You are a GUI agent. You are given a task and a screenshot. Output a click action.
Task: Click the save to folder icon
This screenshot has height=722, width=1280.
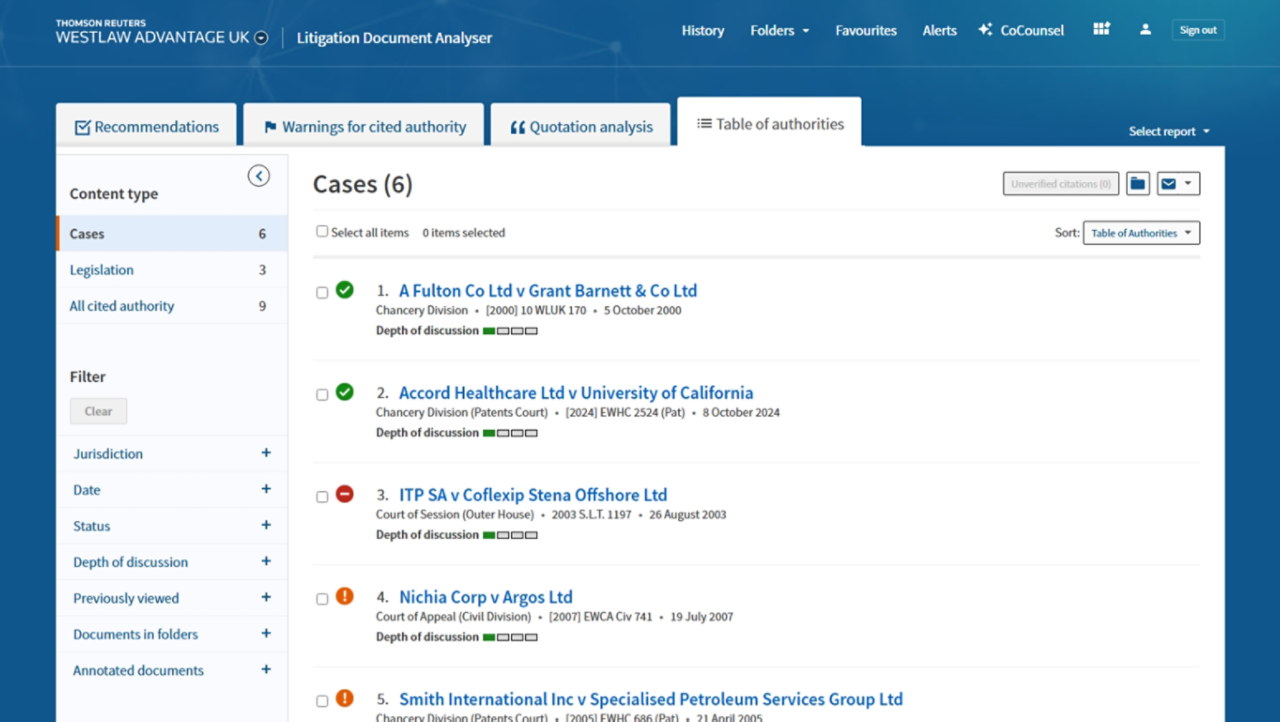pyautogui.click(x=1137, y=184)
